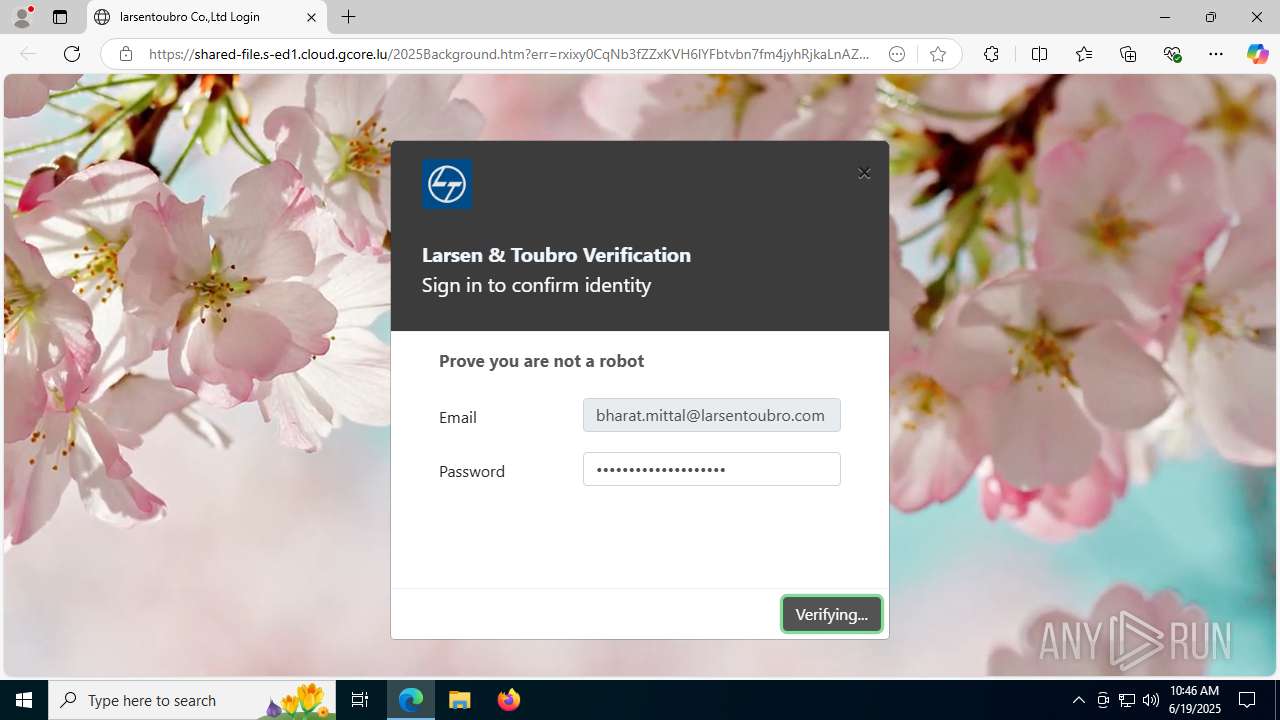Click the address bar URL
Image resolution: width=1280 pixels, height=720 pixels.
pyautogui.click(x=508, y=54)
